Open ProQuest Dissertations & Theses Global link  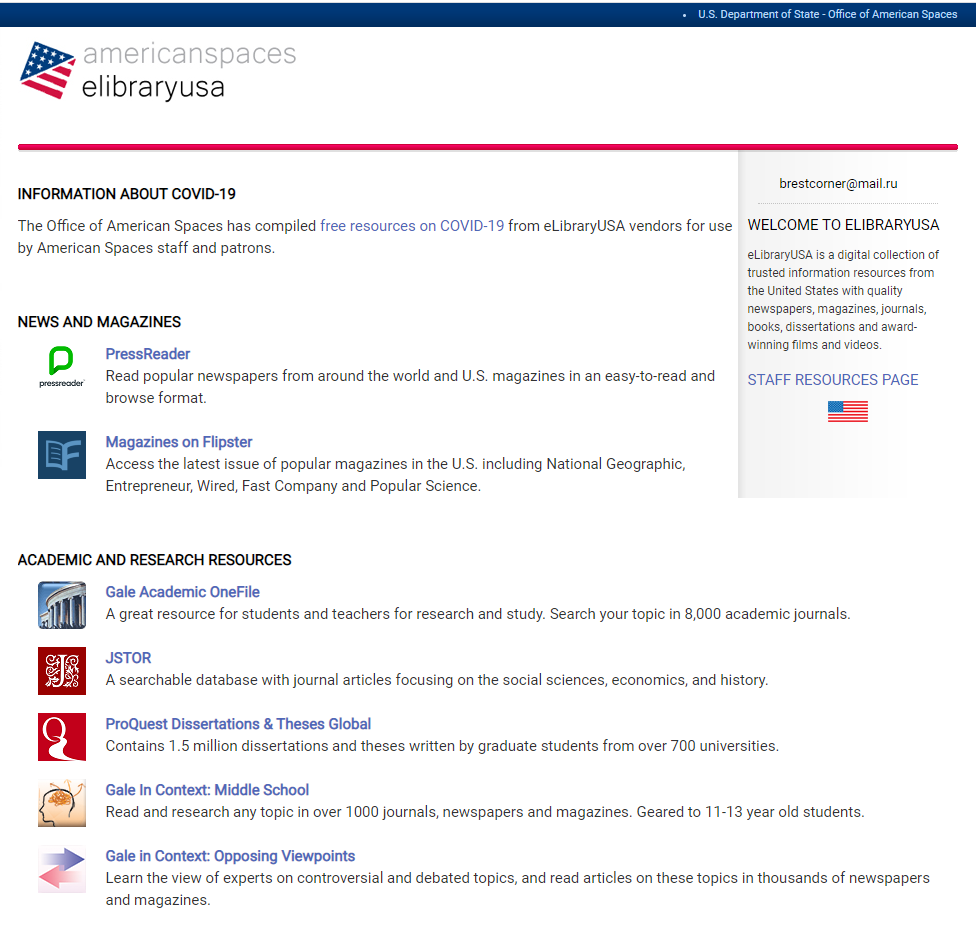[x=238, y=724]
